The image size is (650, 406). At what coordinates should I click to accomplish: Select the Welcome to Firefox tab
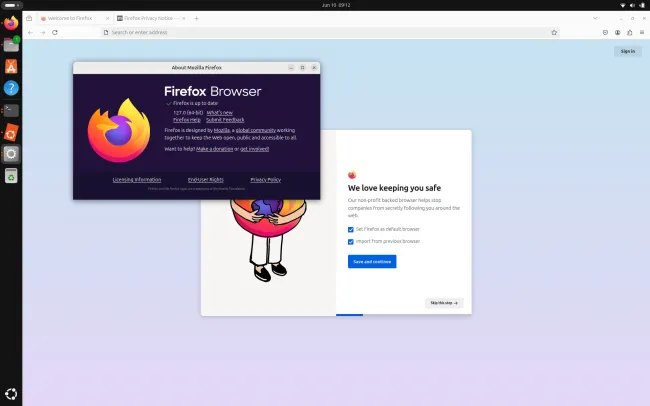coord(75,18)
